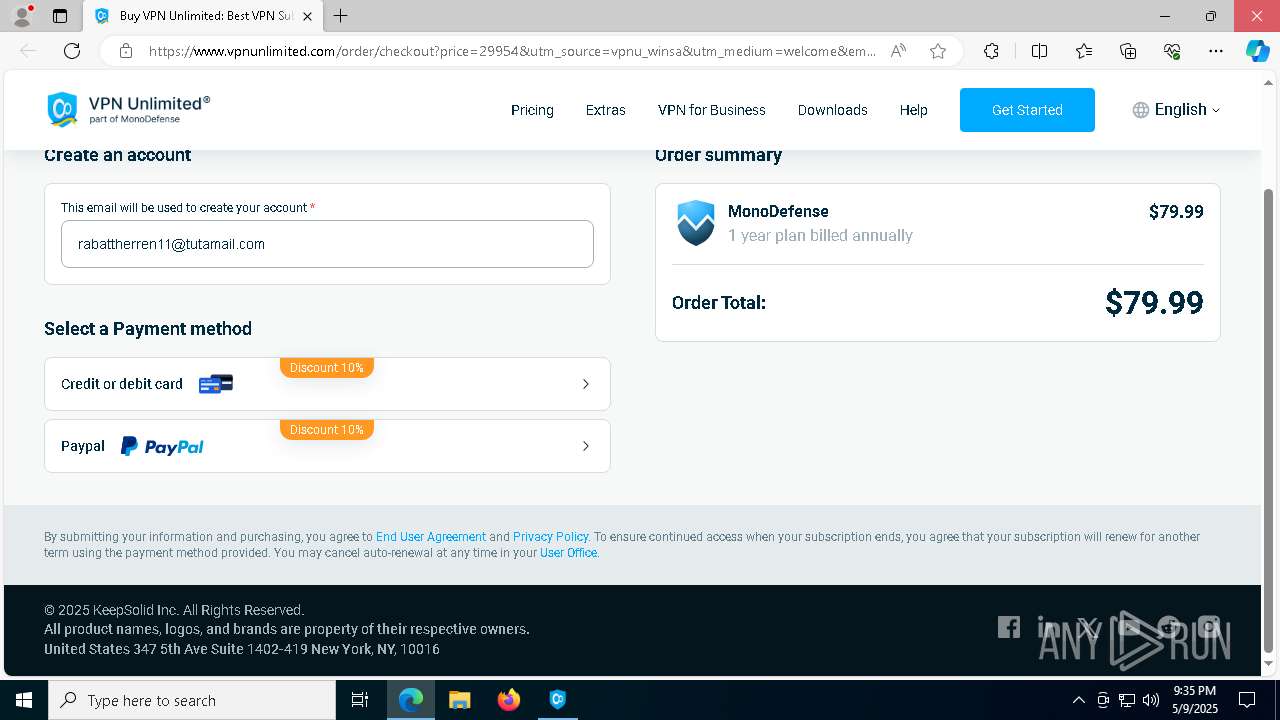Image resolution: width=1280 pixels, height=720 pixels.
Task: Open the Downloads menu item
Action: [x=832, y=110]
